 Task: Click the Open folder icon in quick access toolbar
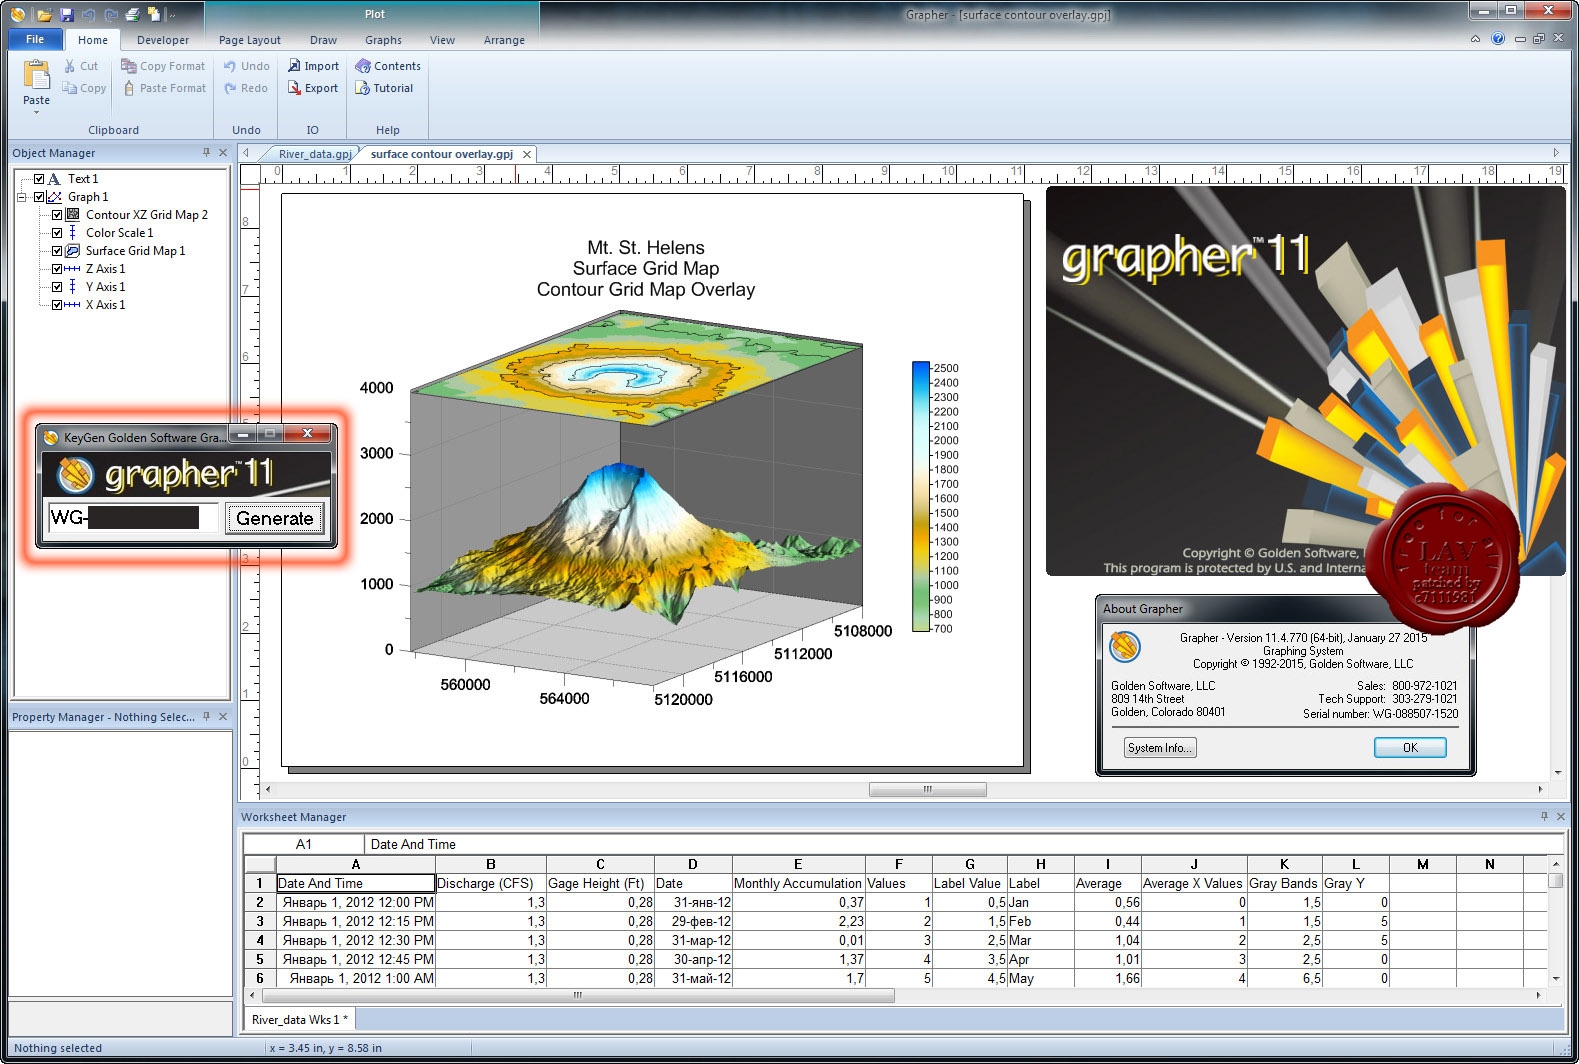pos(45,14)
